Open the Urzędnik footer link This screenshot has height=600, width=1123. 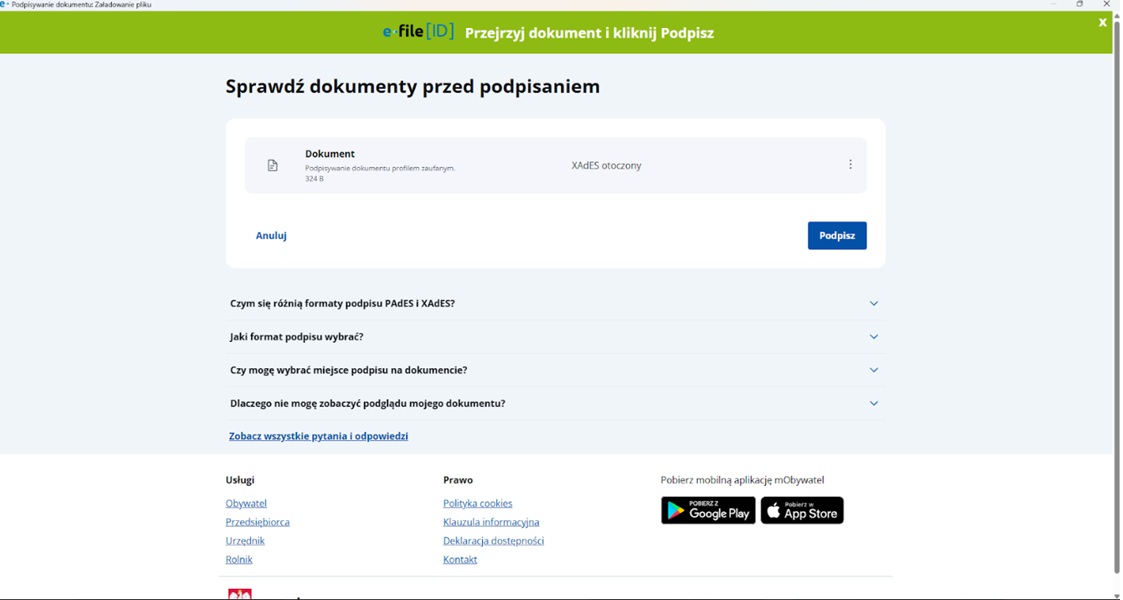pos(245,541)
